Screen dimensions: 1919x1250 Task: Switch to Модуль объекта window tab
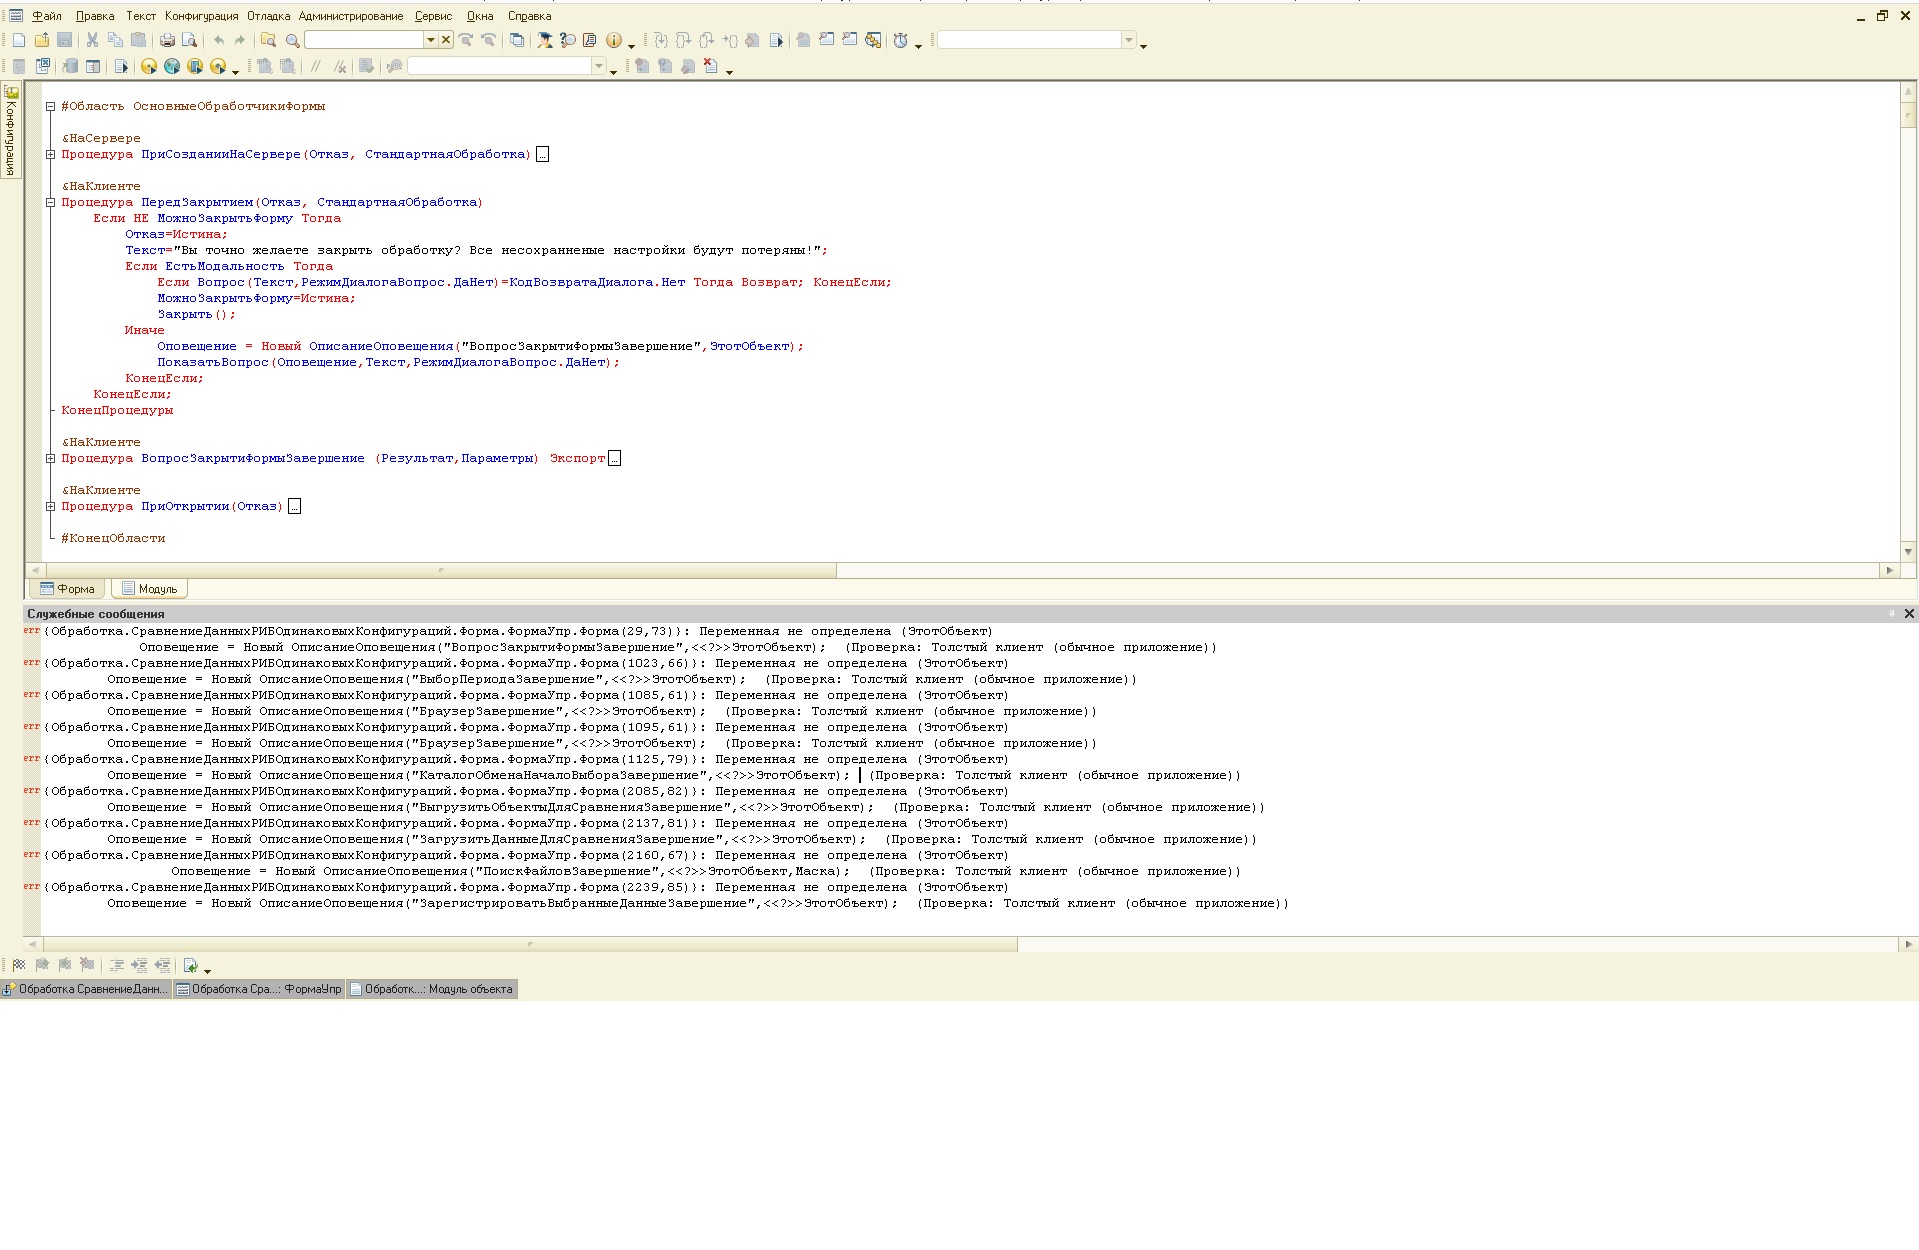click(x=432, y=989)
